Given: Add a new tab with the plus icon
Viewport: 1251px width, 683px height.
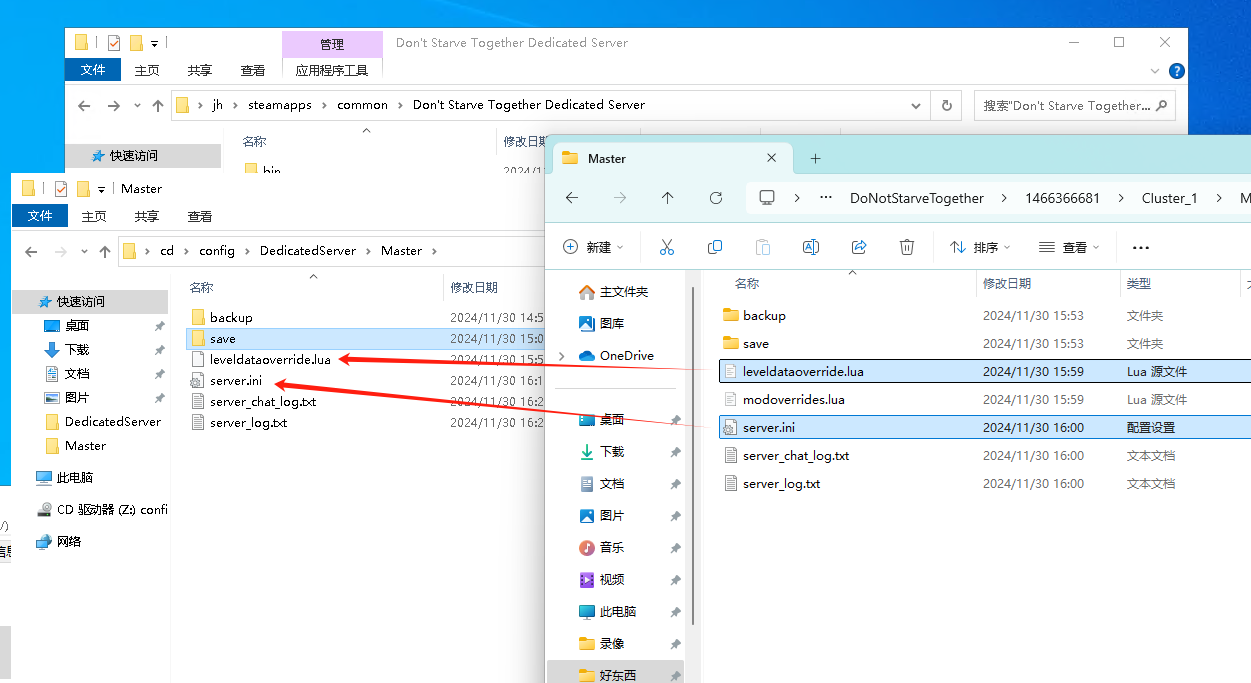Looking at the screenshot, I should click(x=815, y=158).
